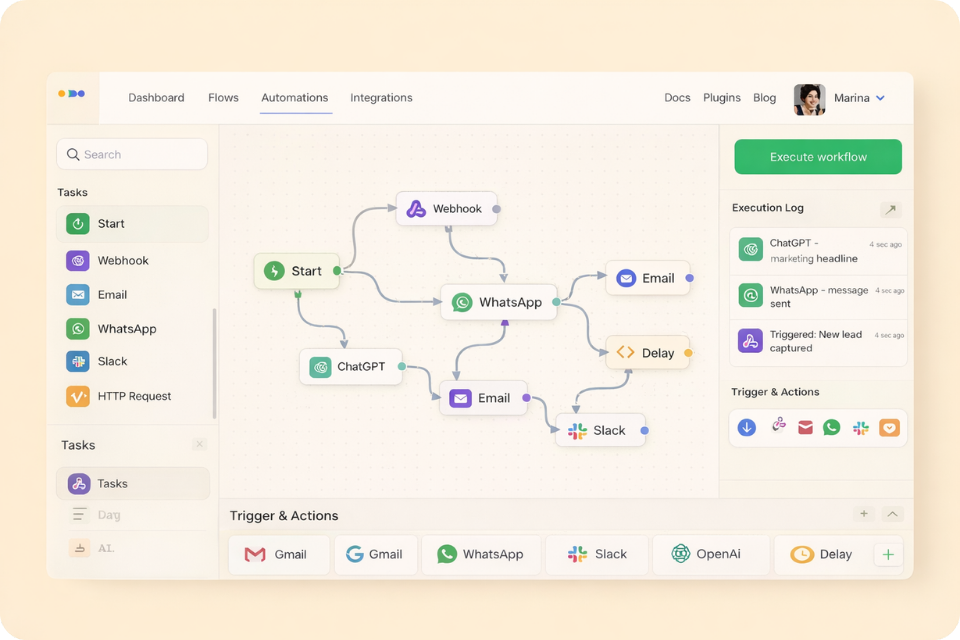The width and height of the screenshot is (960, 640).
Task: Open expand arrow icon in Execution Log
Action: click(889, 209)
